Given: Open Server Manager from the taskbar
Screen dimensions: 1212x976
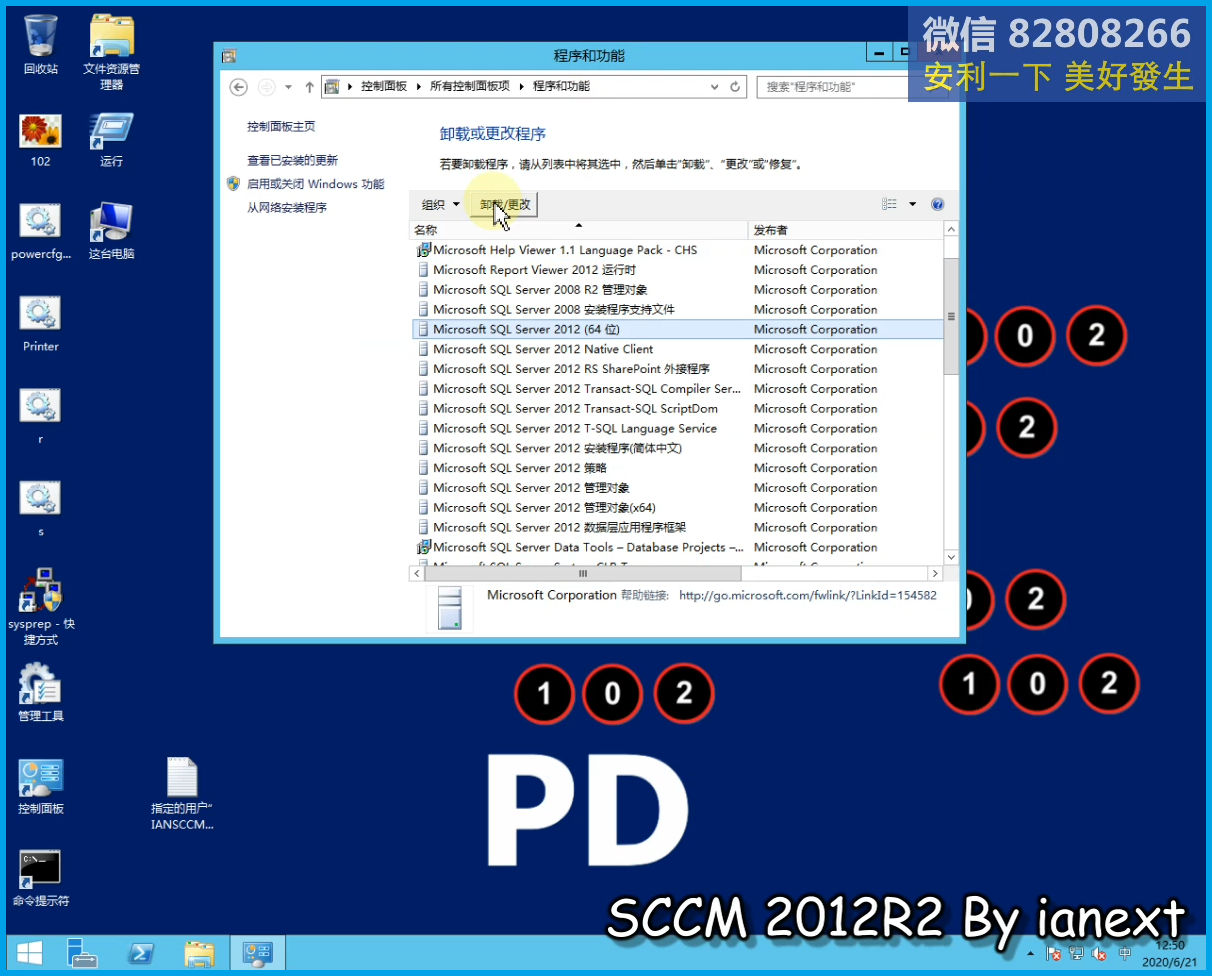Looking at the screenshot, I should tap(81, 953).
